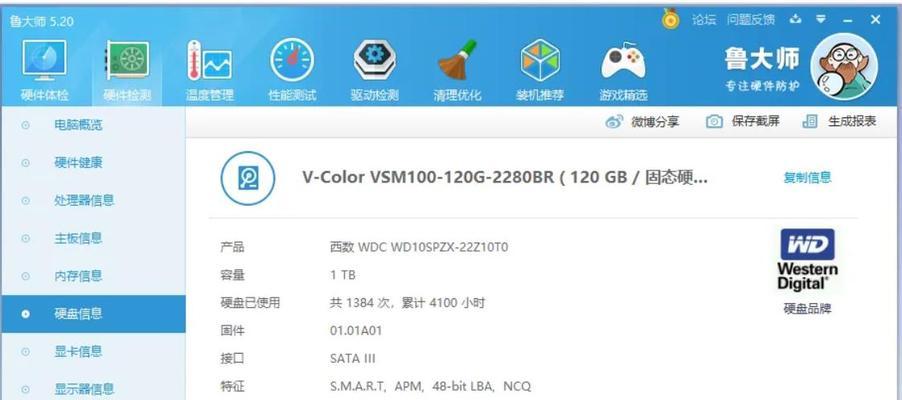Launch 性能测试 speedometer icon
This screenshot has height=400, width=902.
pos(292,60)
